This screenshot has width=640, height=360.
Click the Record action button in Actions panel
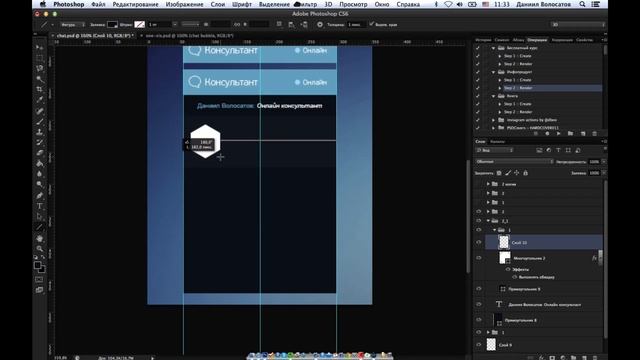547,133
